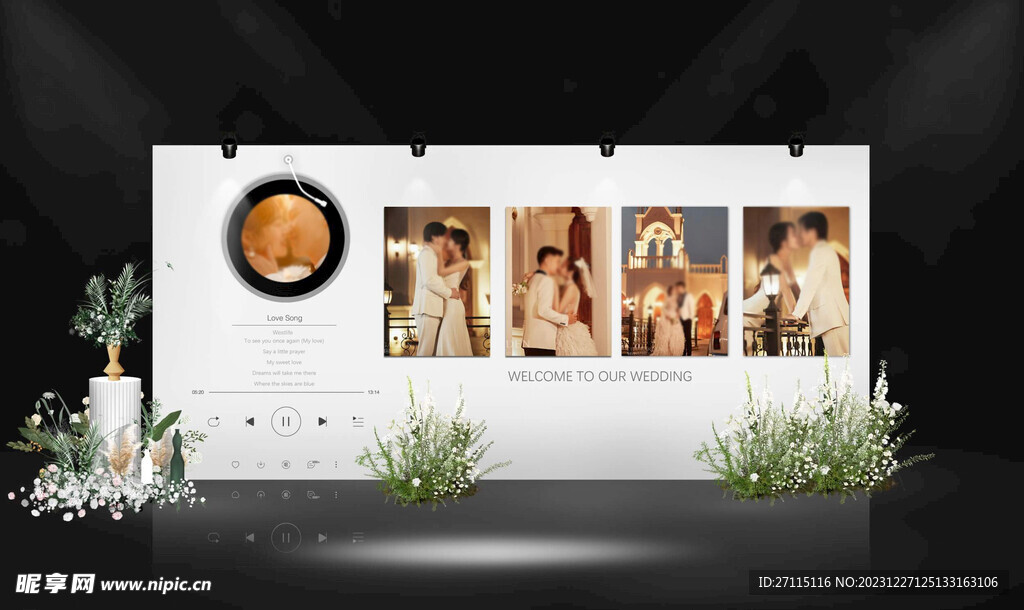This screenshot has width=1024, height=610.
Task: Open the playlist queue icon
Action: pyautogui.click(x=358, y=421)
